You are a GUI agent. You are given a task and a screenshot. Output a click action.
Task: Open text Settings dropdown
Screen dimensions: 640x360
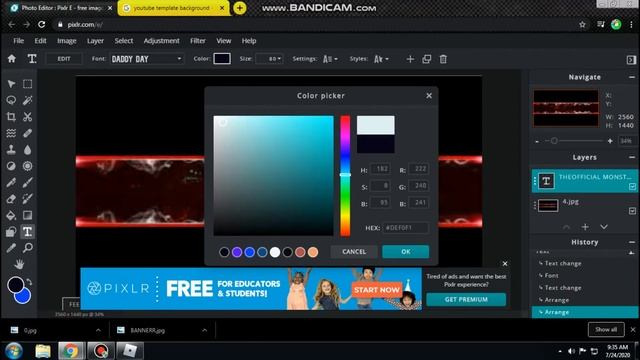[x=330, y=59]
